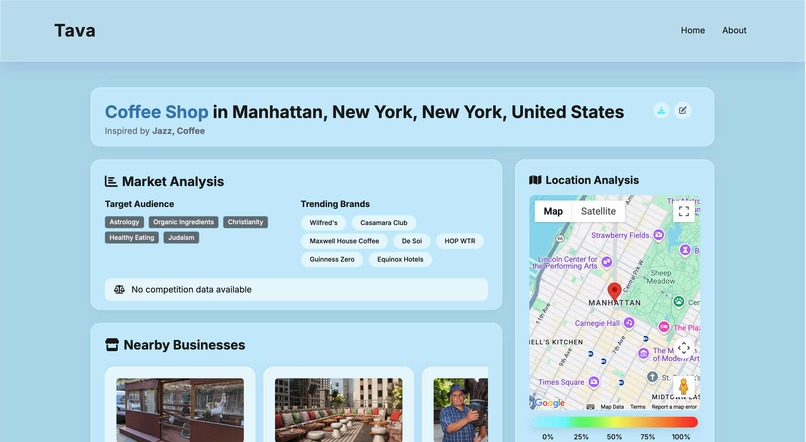Click the Carnegie Hall map marker
The image size is (806, 442).
pos(629,323)
